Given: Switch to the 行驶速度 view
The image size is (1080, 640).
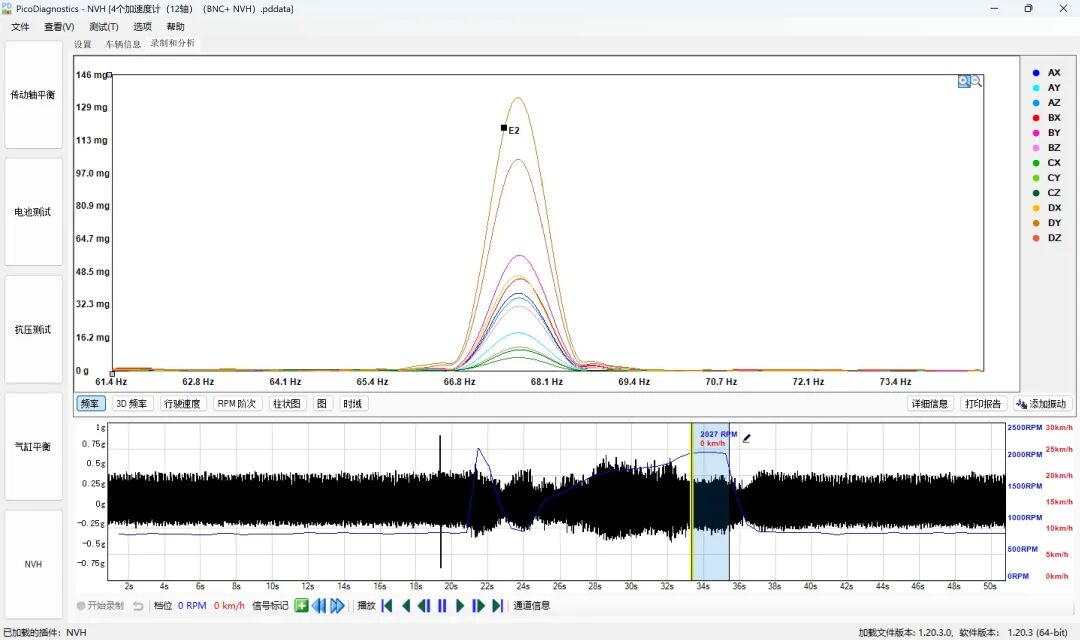Looking at the screenshot, I should point(183,404).
